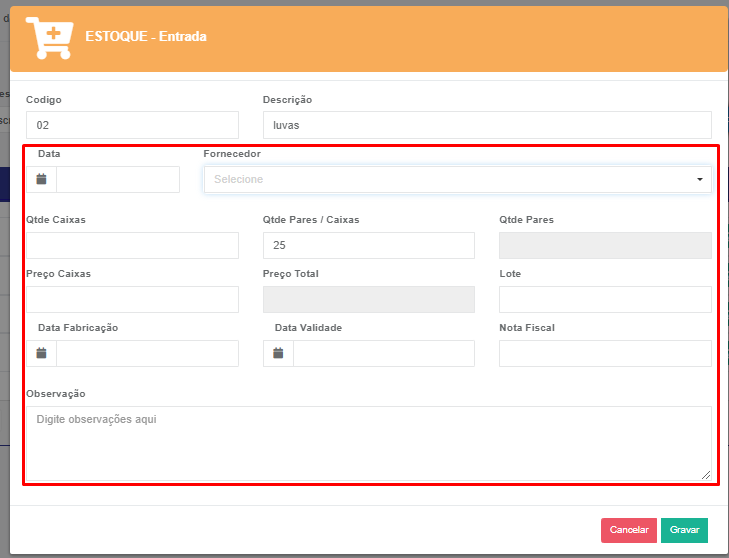Focus the Codigo input field
Screen dimensions: 729x558
(132, 125)
